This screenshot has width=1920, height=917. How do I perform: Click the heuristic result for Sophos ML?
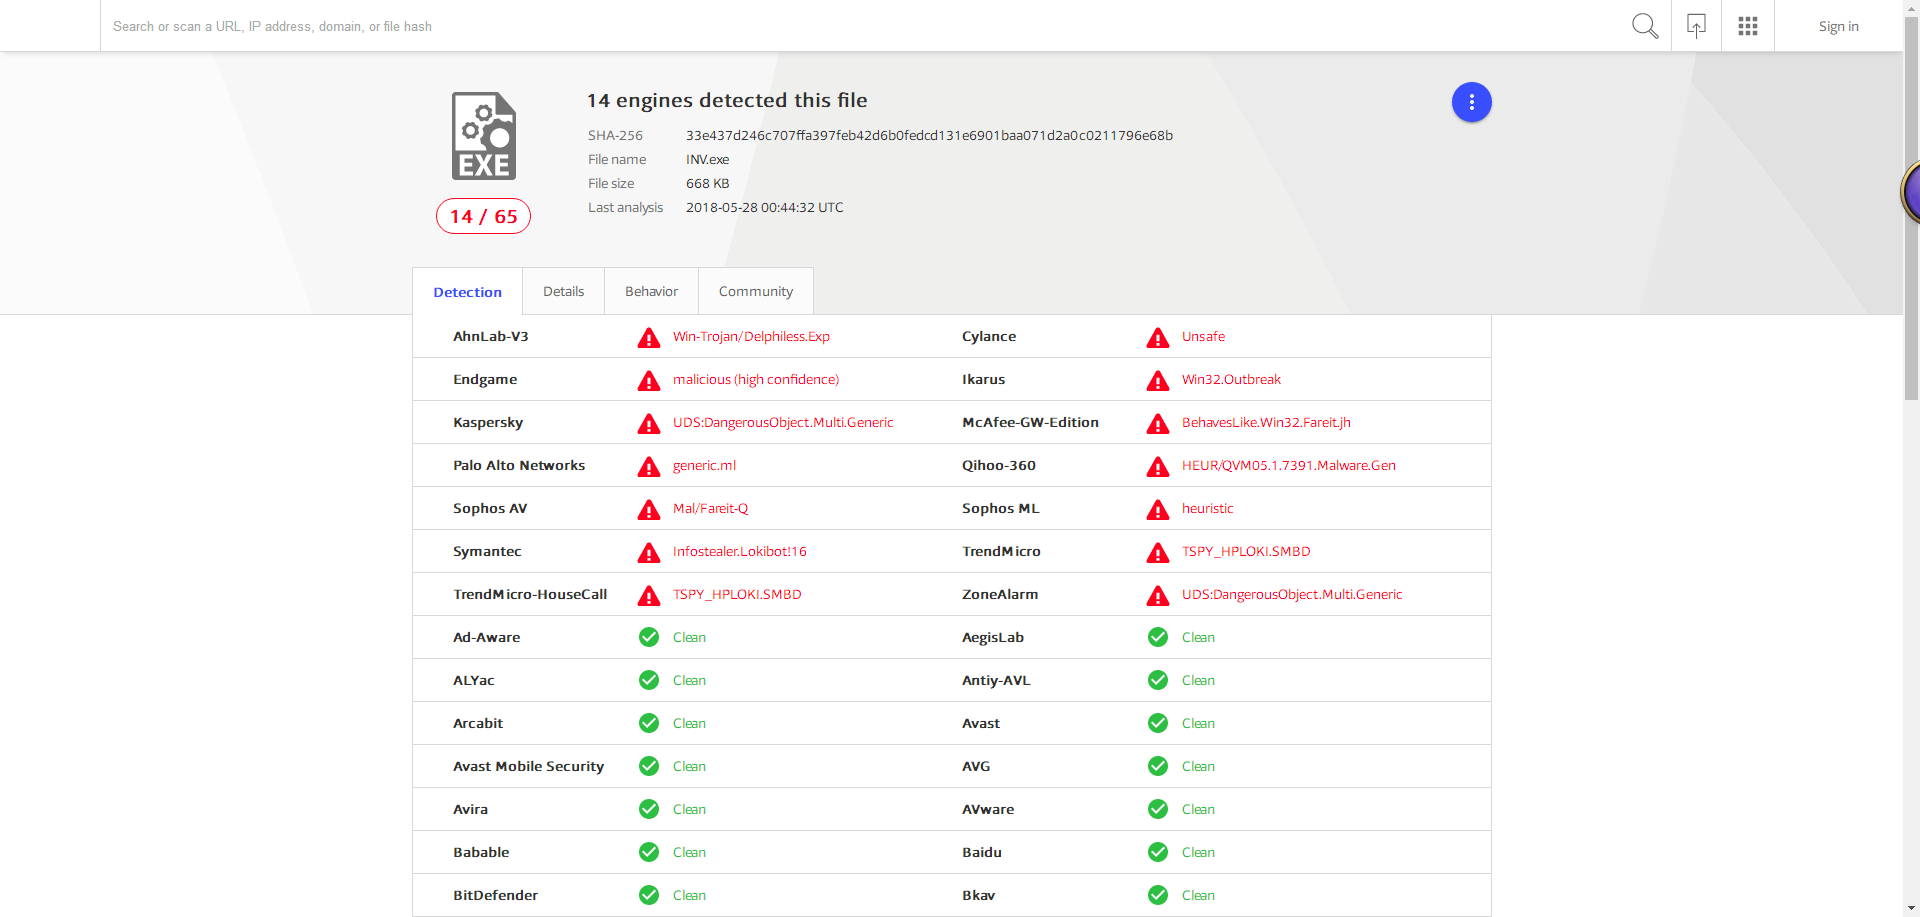click(x=1207, y=508)
